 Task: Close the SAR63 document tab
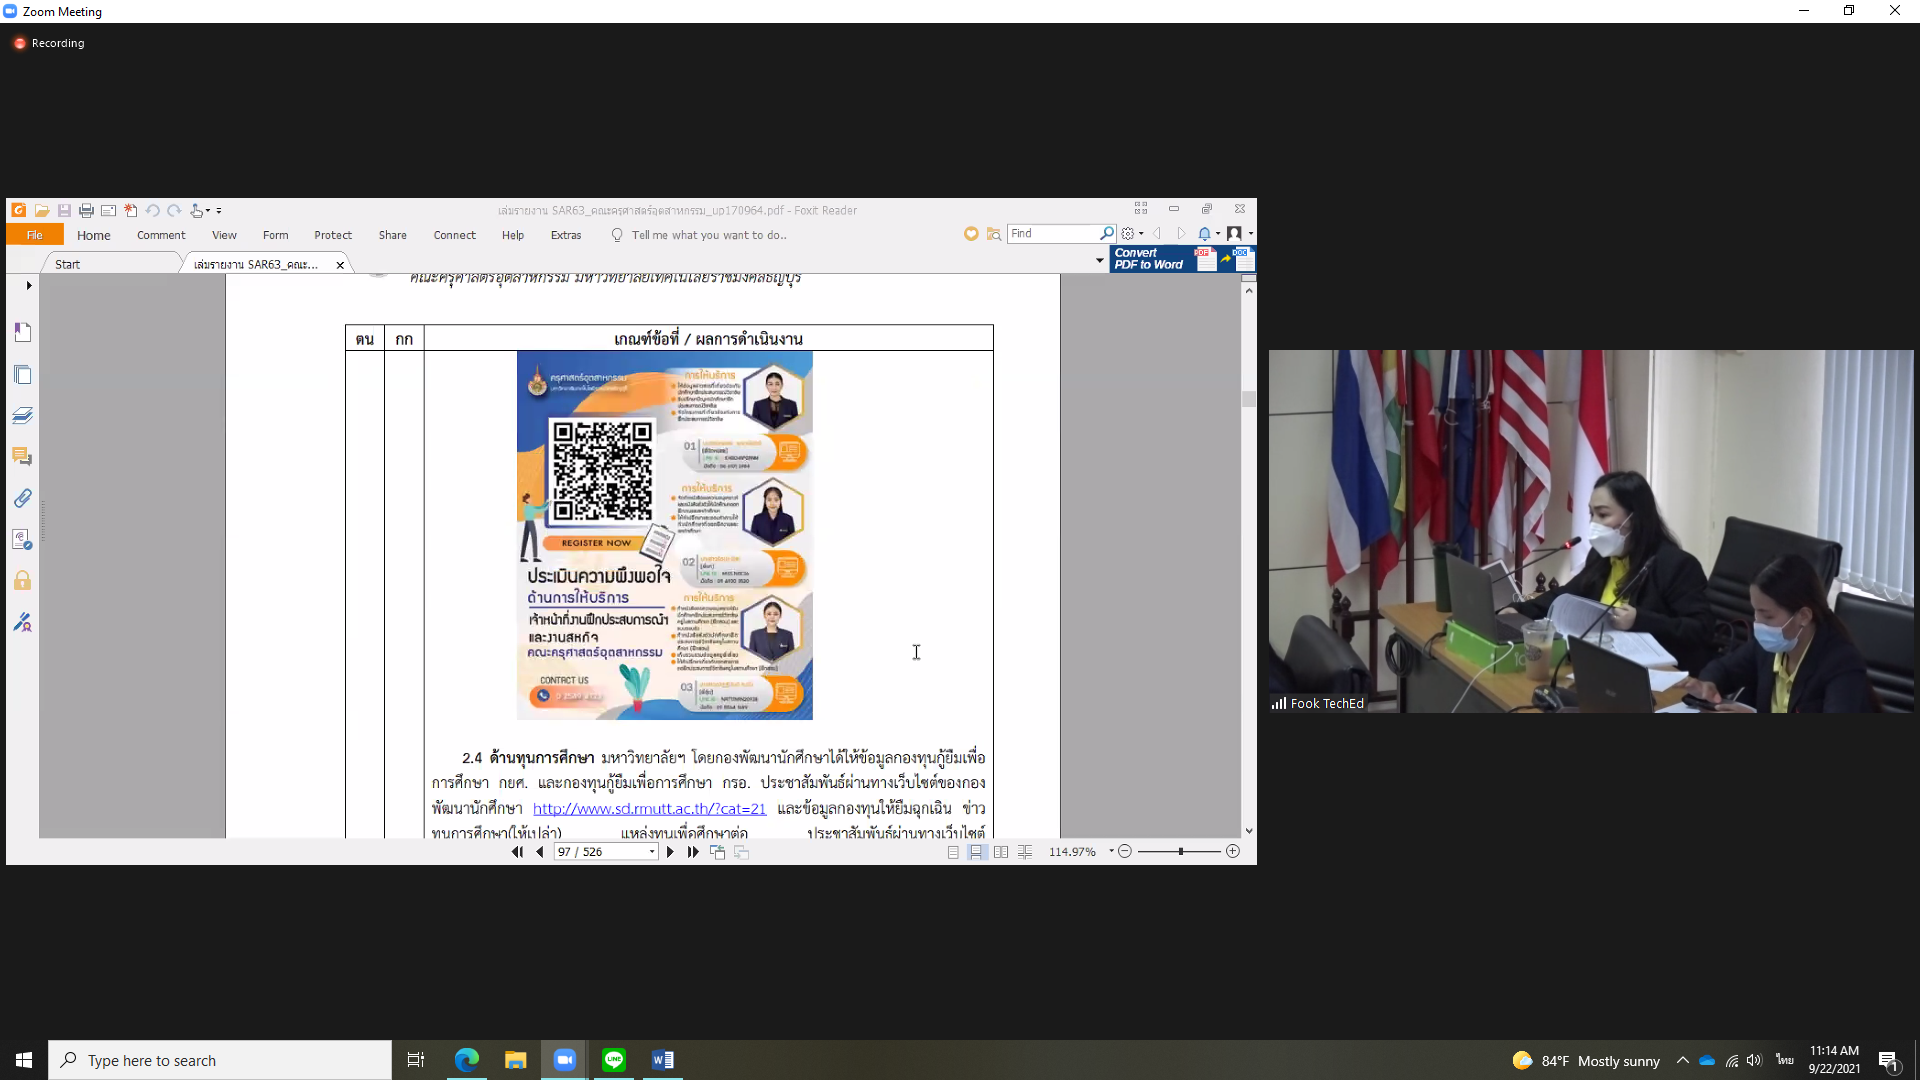point(340,265)
